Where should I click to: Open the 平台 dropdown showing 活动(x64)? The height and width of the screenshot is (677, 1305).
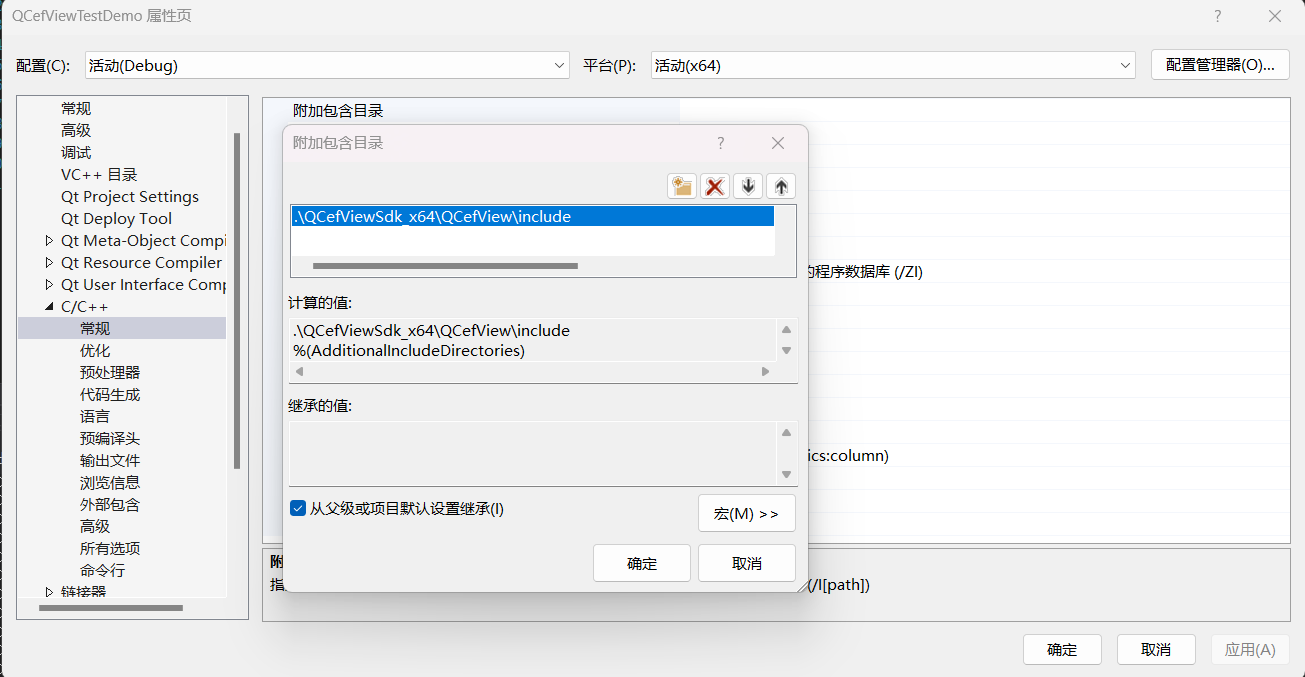point(893,65)
